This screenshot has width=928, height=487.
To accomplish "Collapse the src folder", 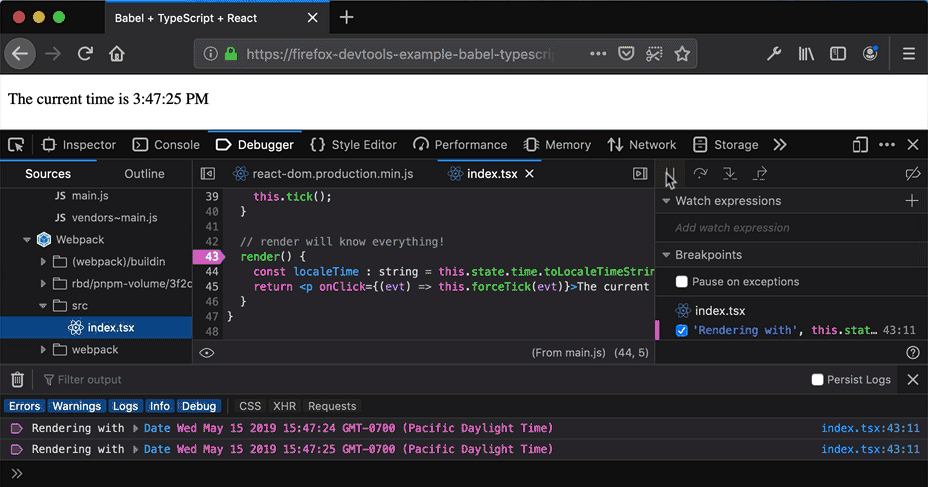I will click(x=43, y=306).
